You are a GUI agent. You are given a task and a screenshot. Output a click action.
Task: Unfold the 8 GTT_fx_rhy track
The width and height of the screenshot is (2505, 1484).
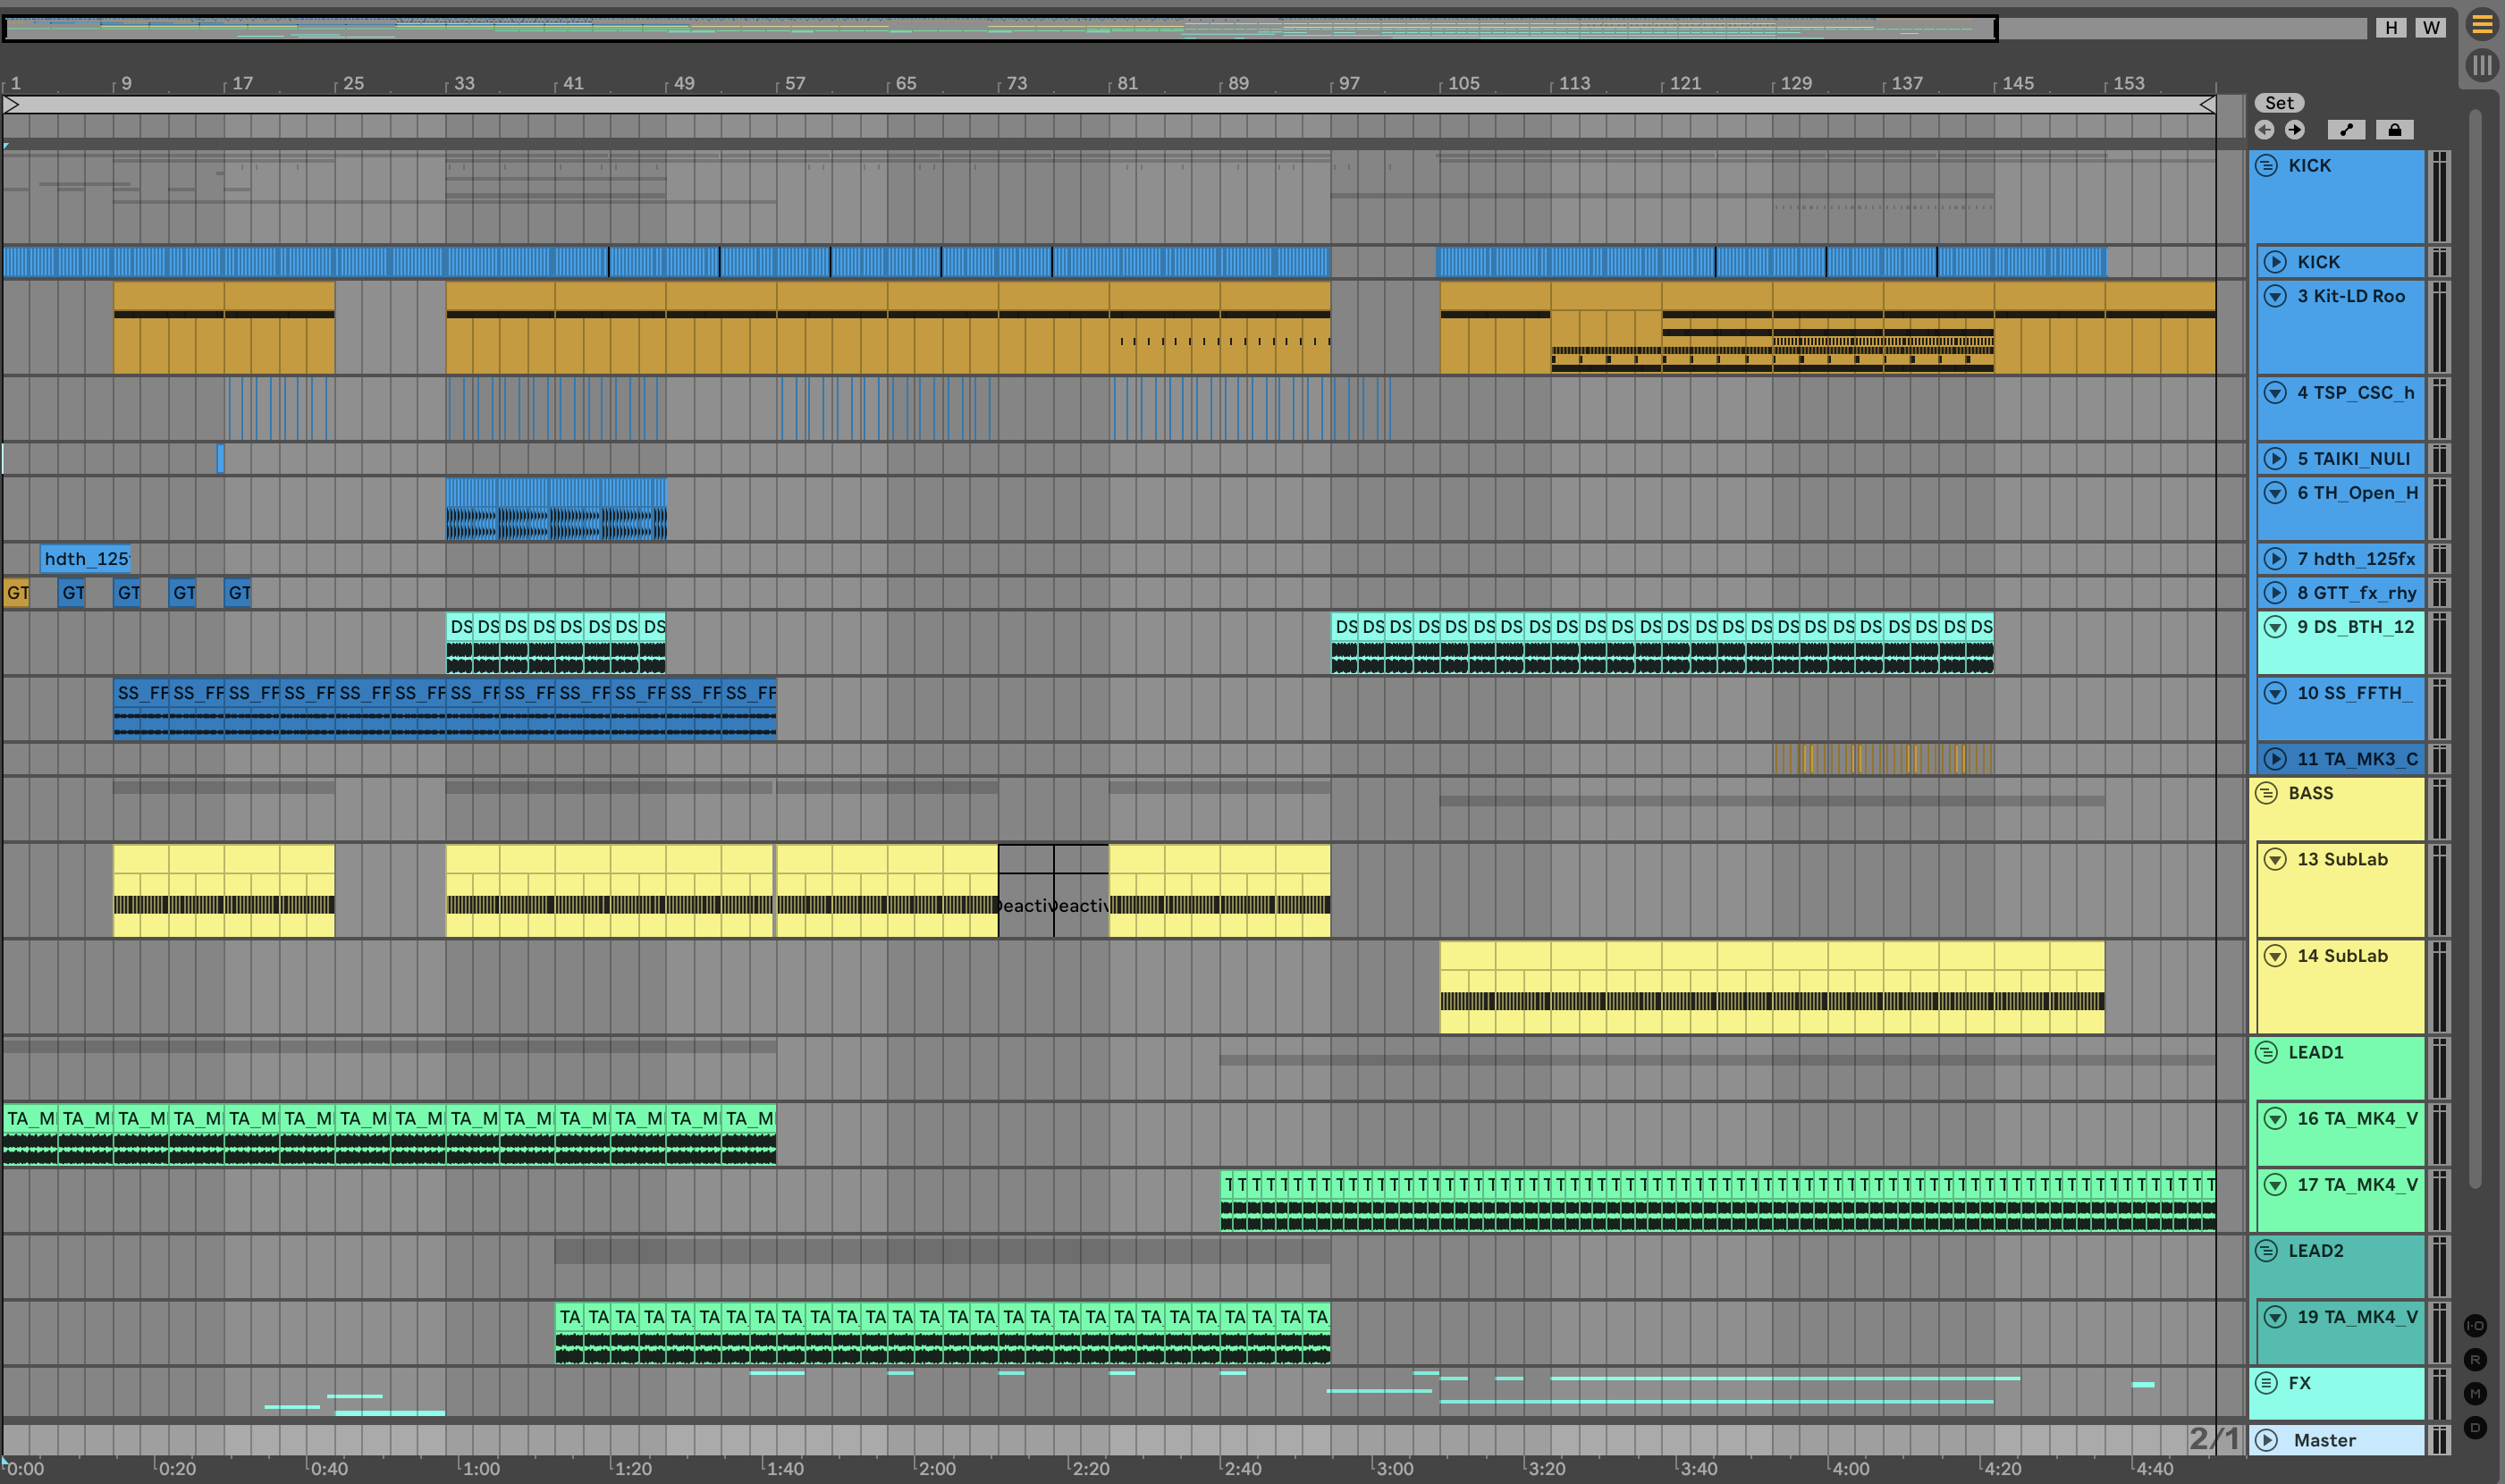tap(2275, 593)
